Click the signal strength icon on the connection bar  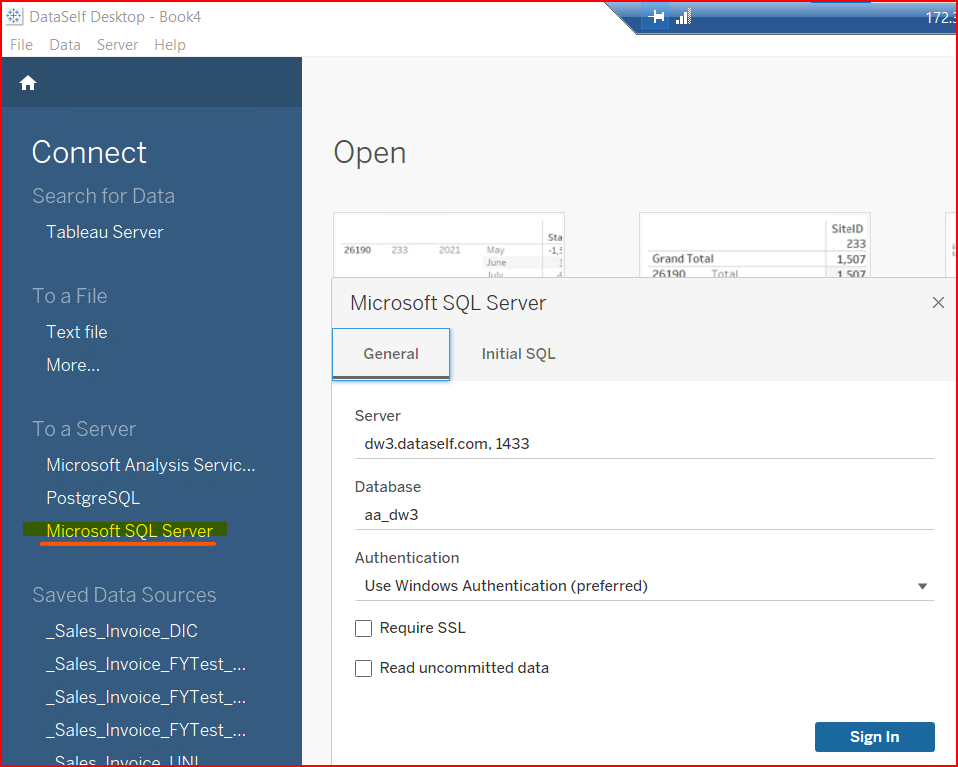pos(684,17)
